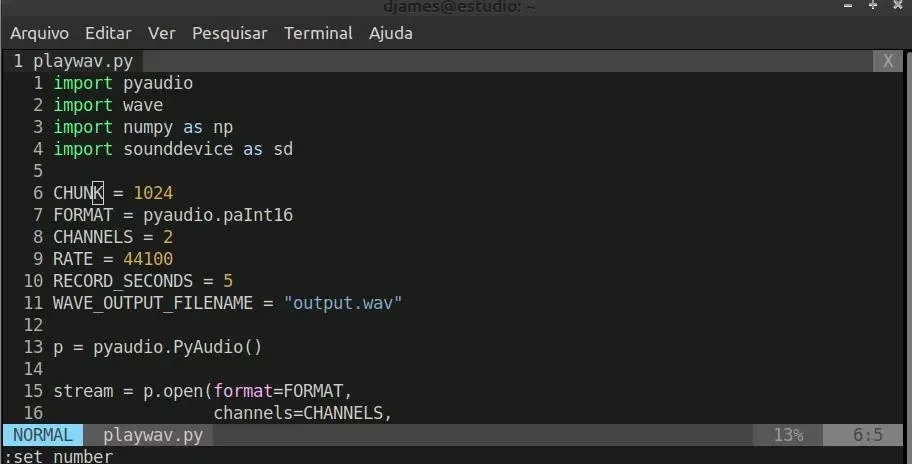912x464 pixels.
Task: Click 'pyaudio.PyAudio()' on line 13
Action: click(x=178, y=348)
